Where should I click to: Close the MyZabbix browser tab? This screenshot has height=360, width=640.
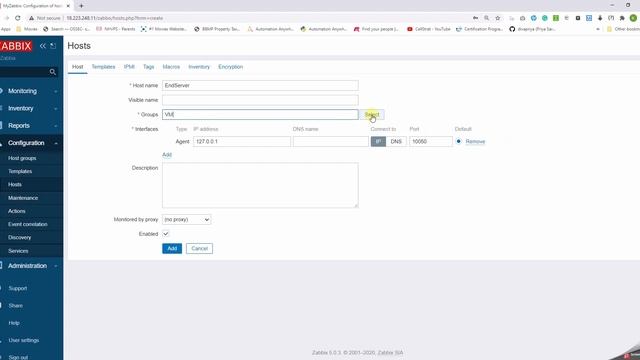(68, 6)
